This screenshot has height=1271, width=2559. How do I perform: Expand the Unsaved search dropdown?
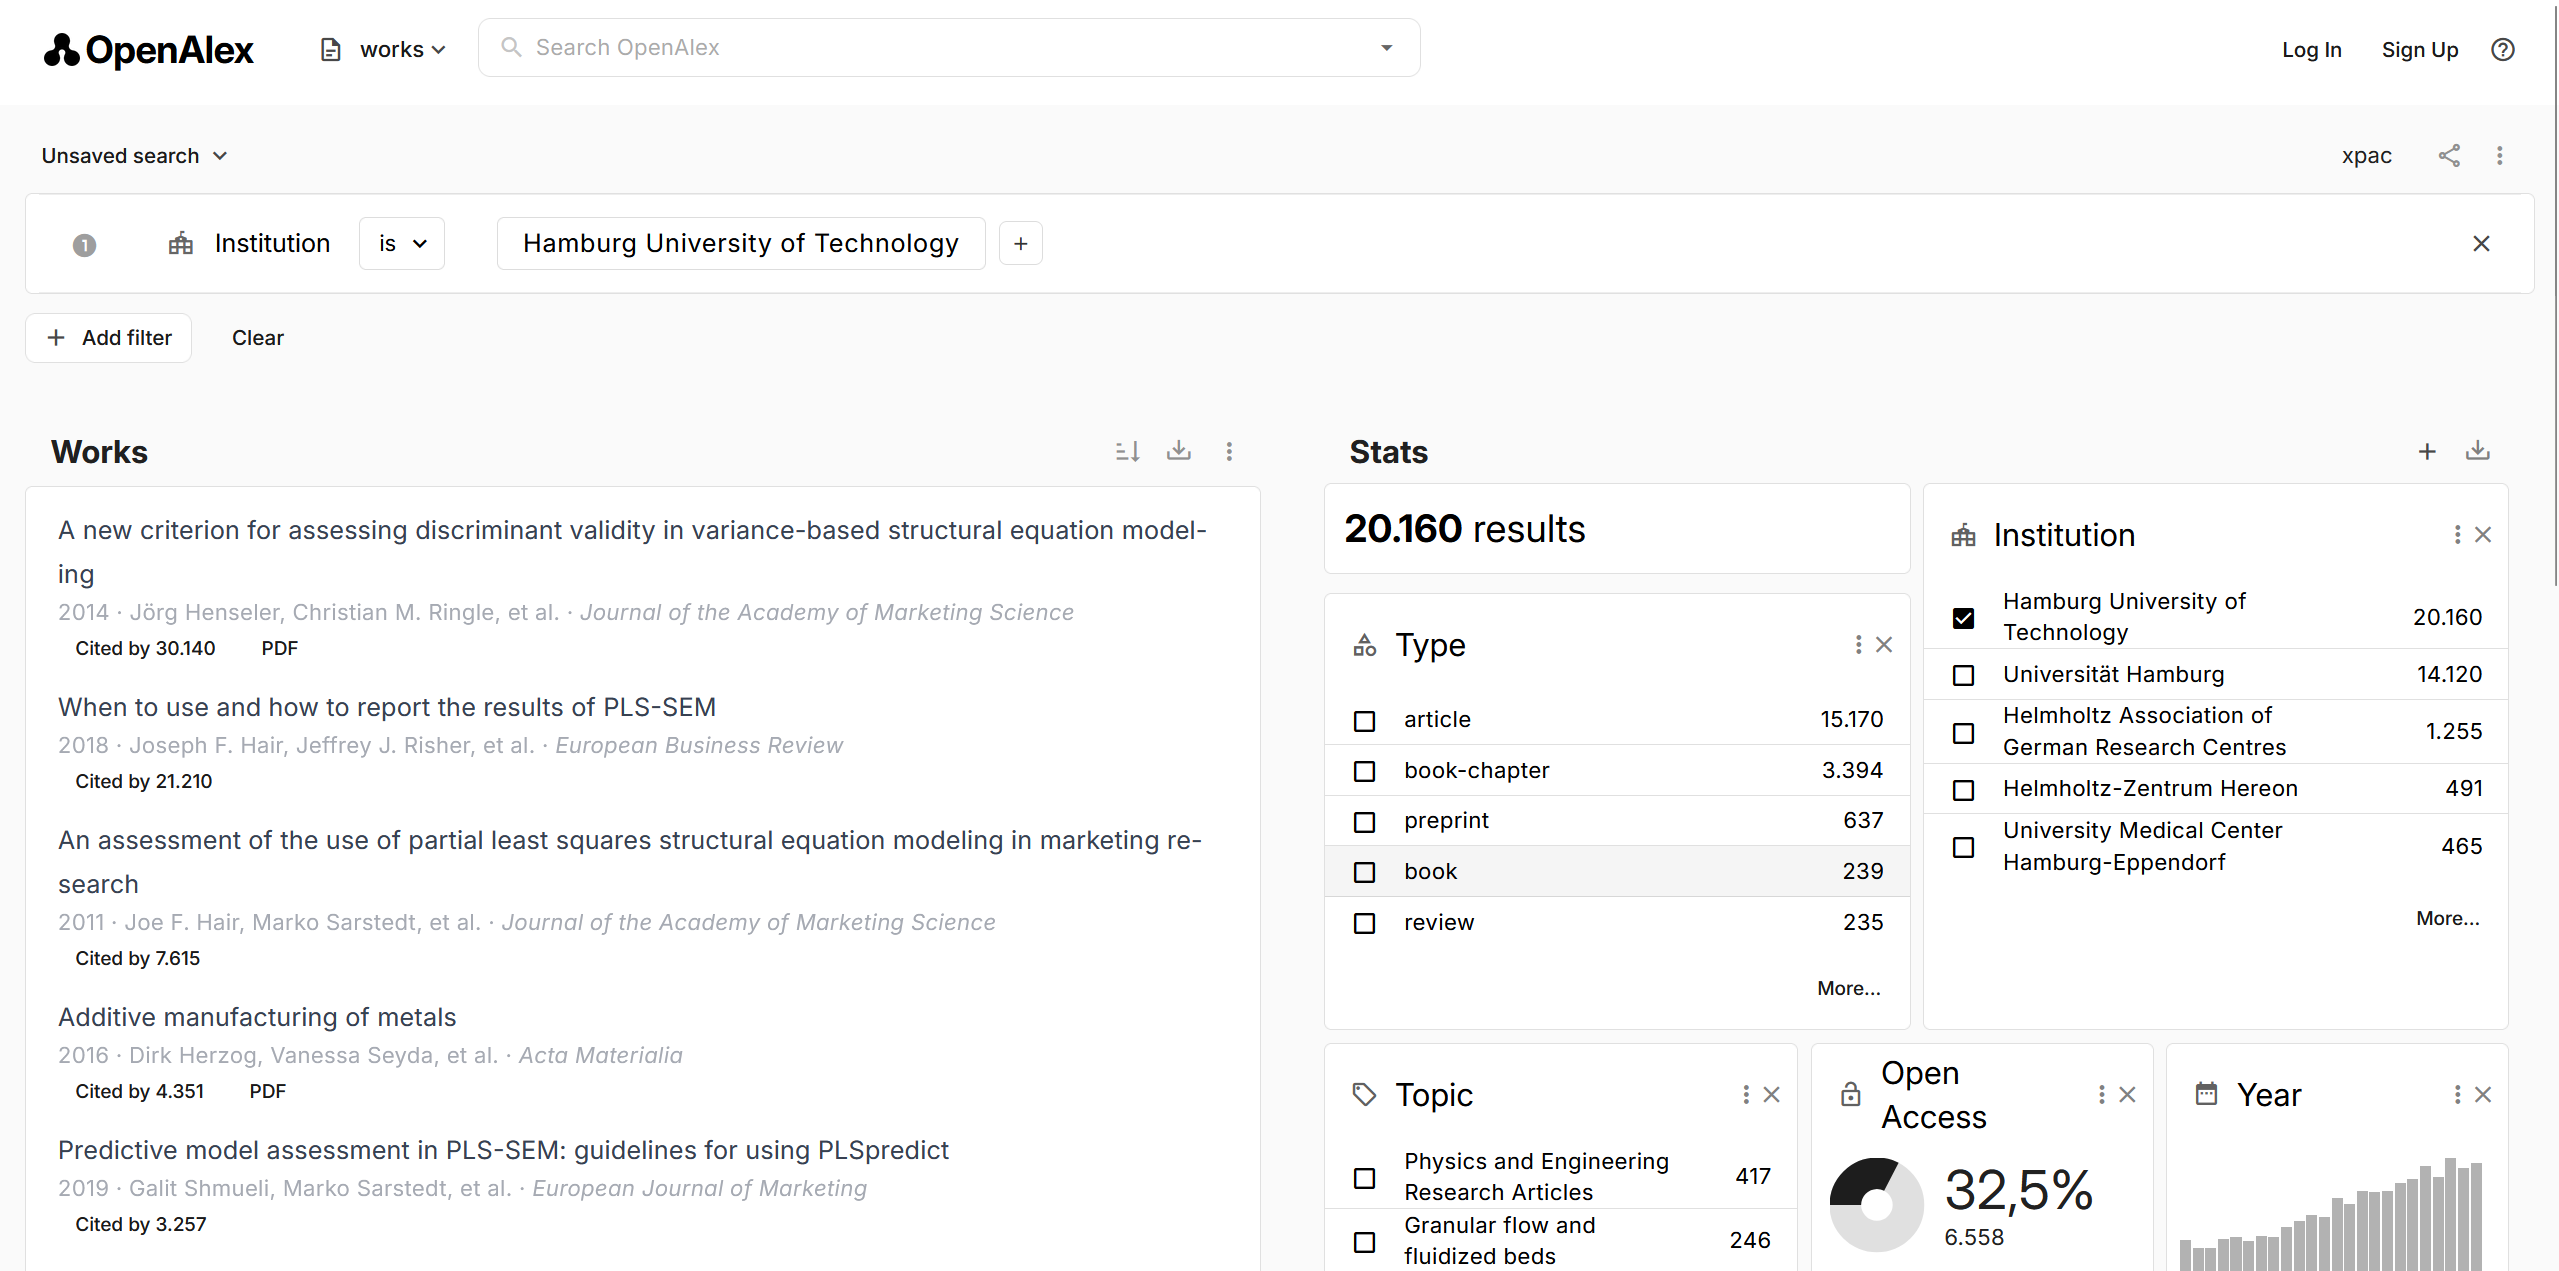point(134,155)
